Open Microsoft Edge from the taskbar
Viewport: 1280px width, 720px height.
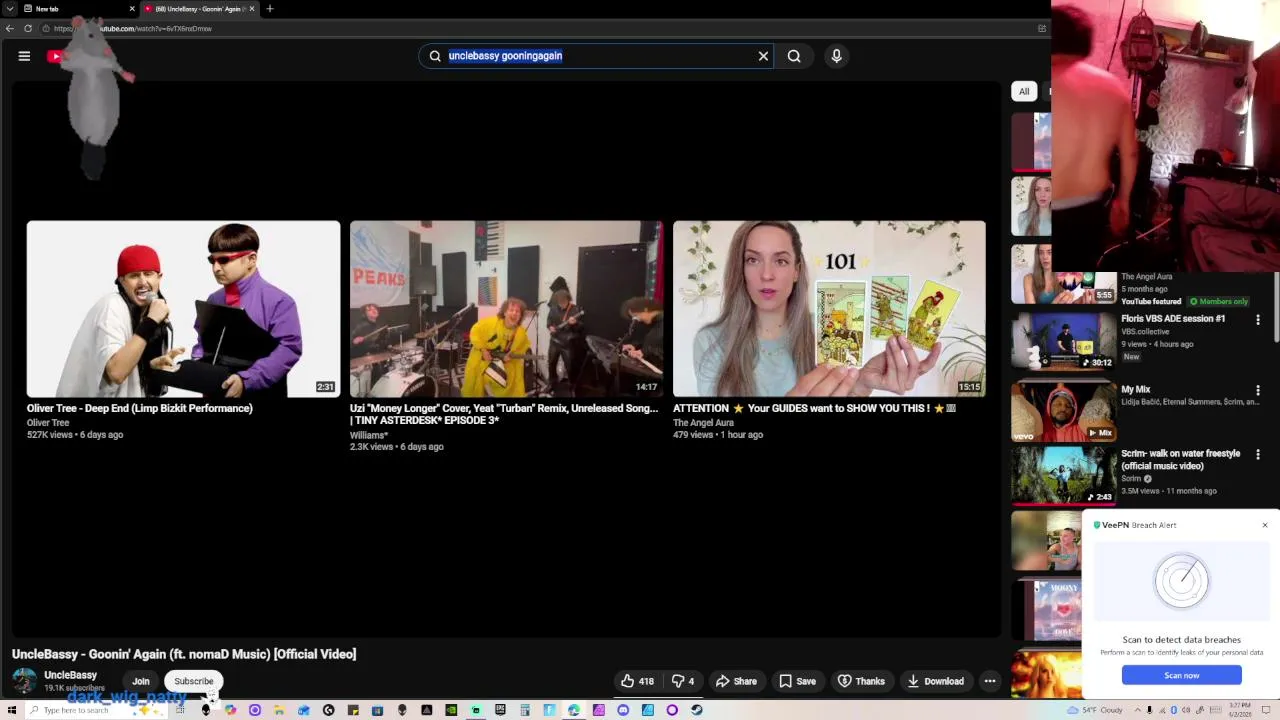[x=574, y=710]
